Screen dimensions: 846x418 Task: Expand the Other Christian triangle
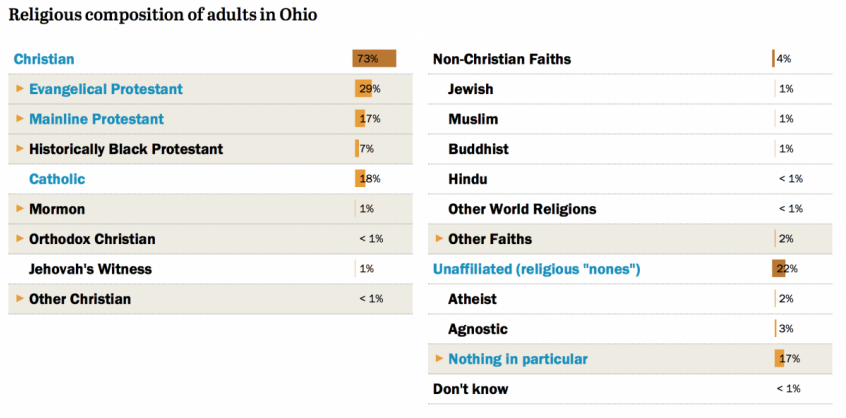pyautogui.click(x=20, y=299)
